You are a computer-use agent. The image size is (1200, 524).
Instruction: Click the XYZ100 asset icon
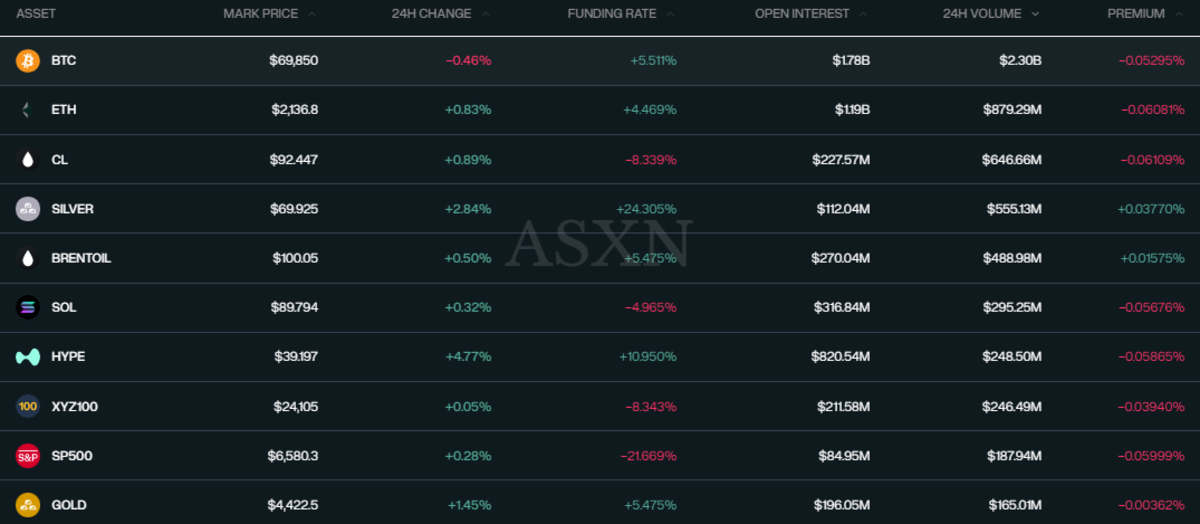pos(28,407)
